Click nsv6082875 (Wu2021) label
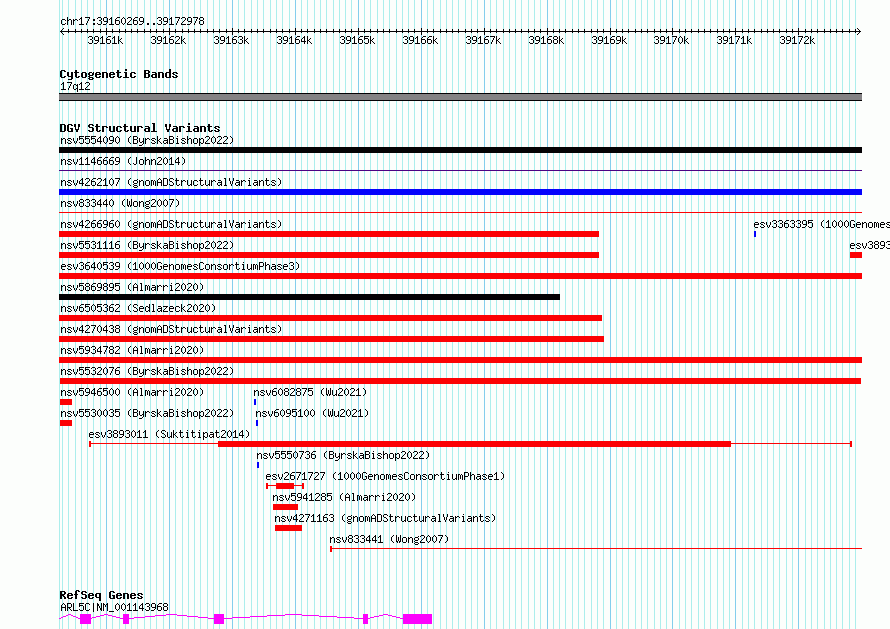 (310, 392)
